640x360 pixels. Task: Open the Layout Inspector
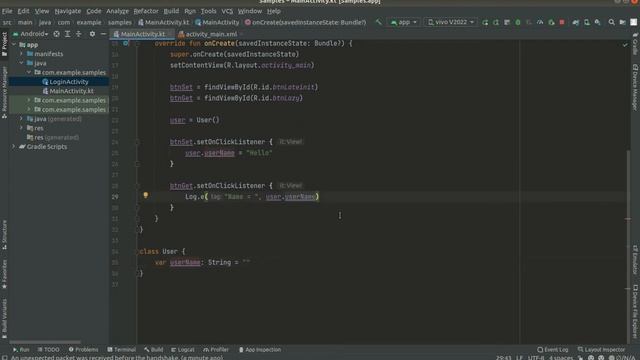[x=601, y=350]
